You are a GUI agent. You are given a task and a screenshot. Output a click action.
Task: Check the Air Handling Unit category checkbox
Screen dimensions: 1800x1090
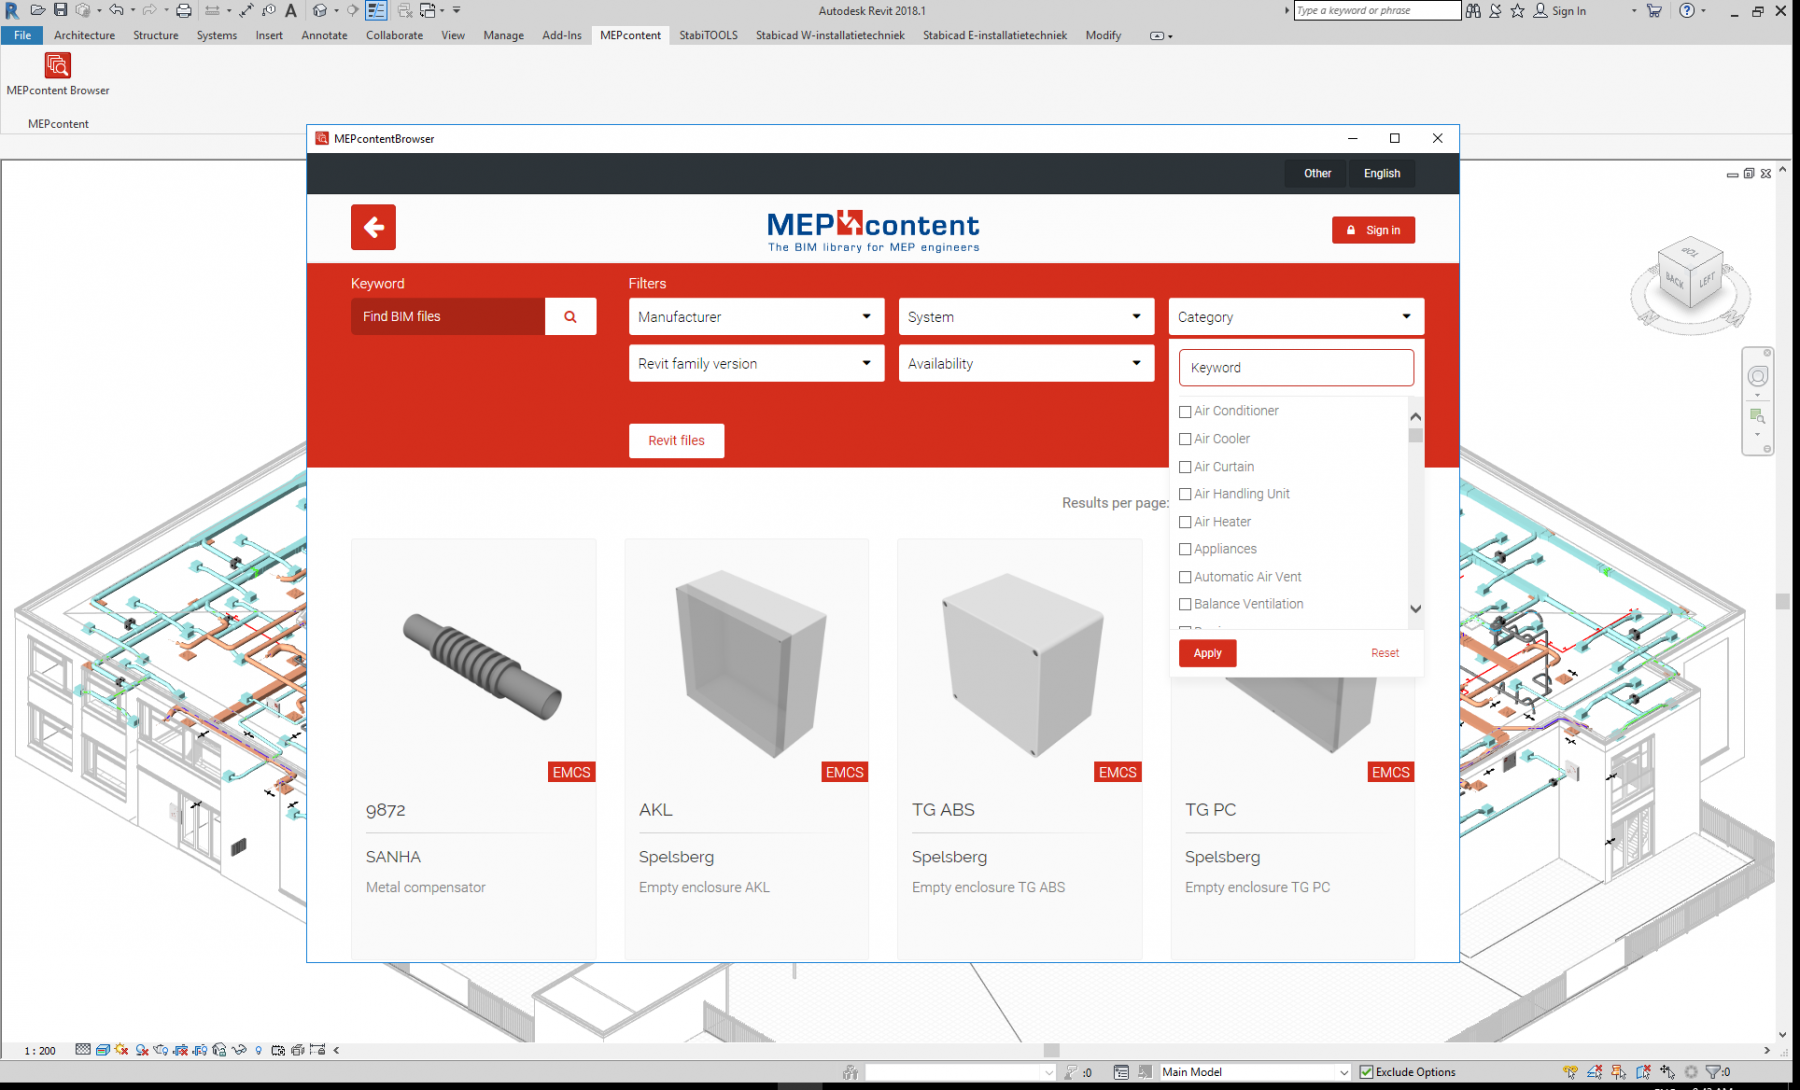tap(1185, 494)
